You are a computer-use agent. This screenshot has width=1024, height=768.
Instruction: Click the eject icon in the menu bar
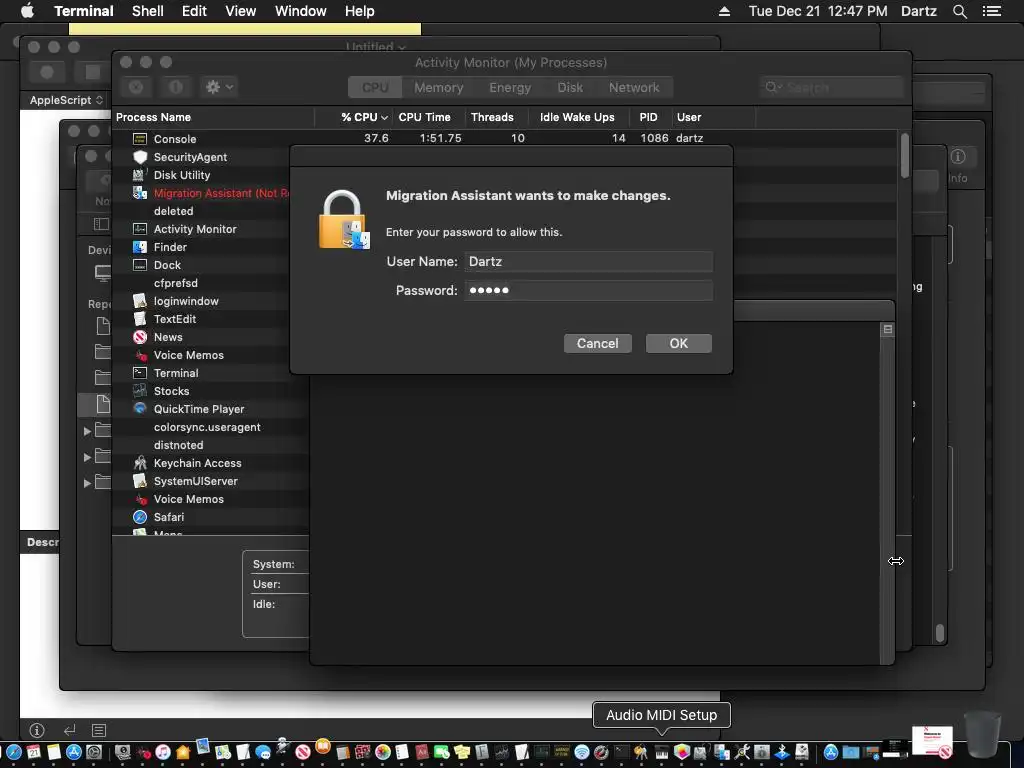pos(724,11)
